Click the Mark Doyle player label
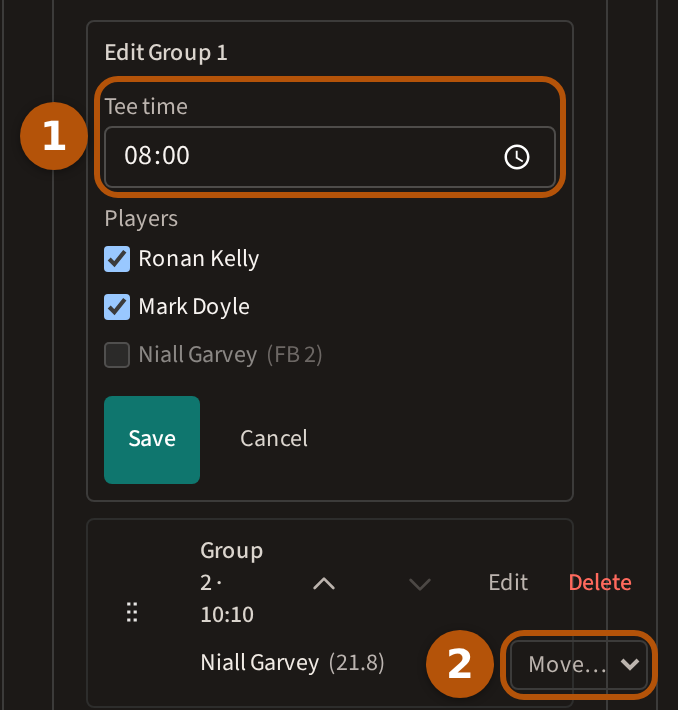Viewport: 678px width, 710px height. pyautogui.click(x=194, y=307)
